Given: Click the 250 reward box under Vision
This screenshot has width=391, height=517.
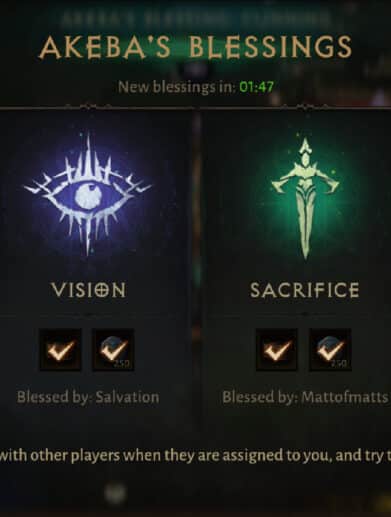Looking at the screenshot, I should [113, 350].
